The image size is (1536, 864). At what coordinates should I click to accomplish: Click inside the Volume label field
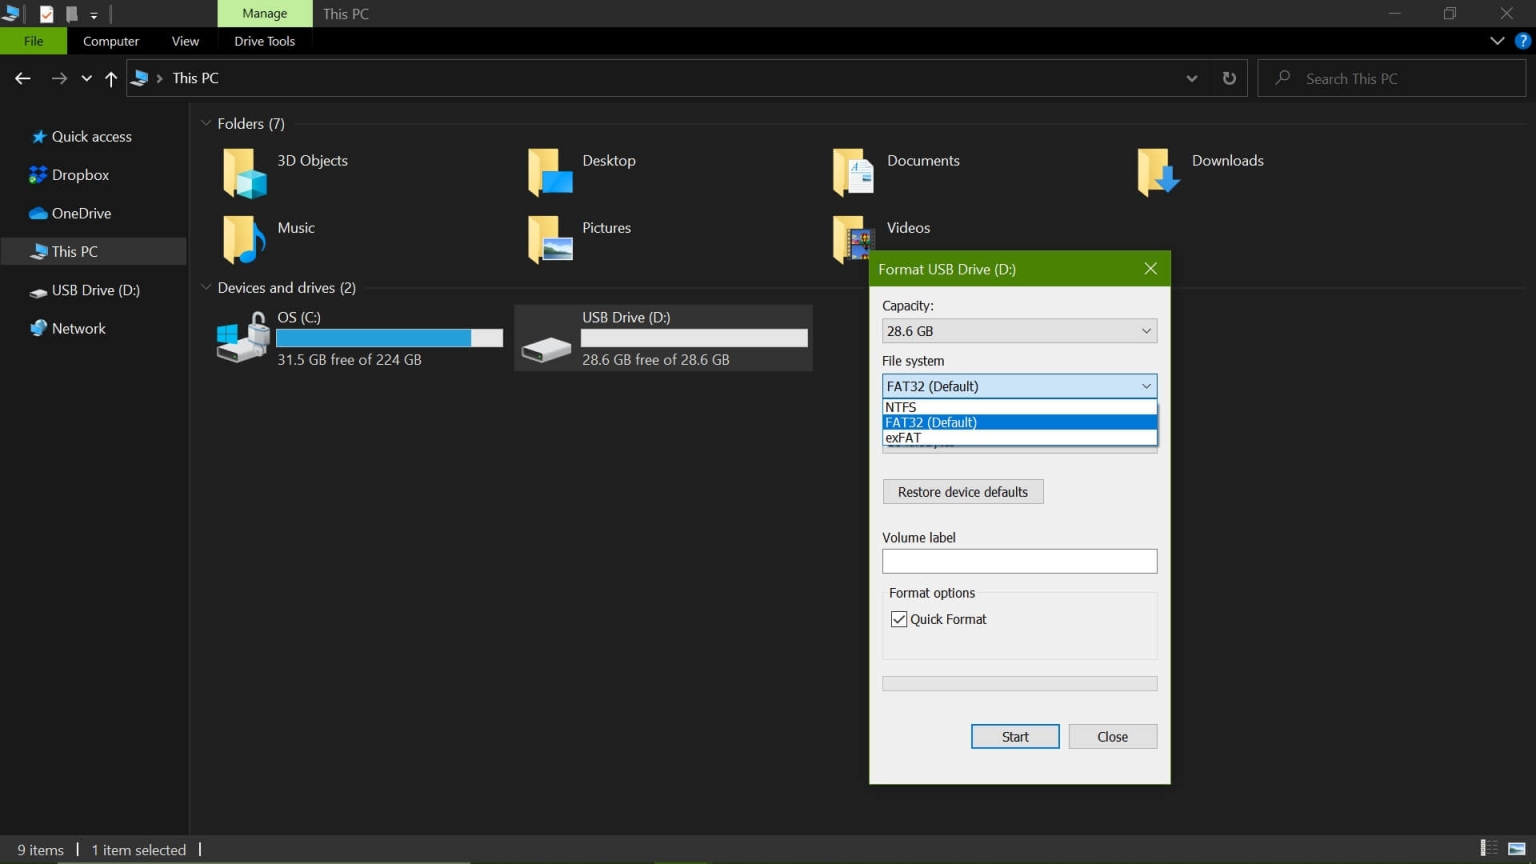pos(1019,561)
